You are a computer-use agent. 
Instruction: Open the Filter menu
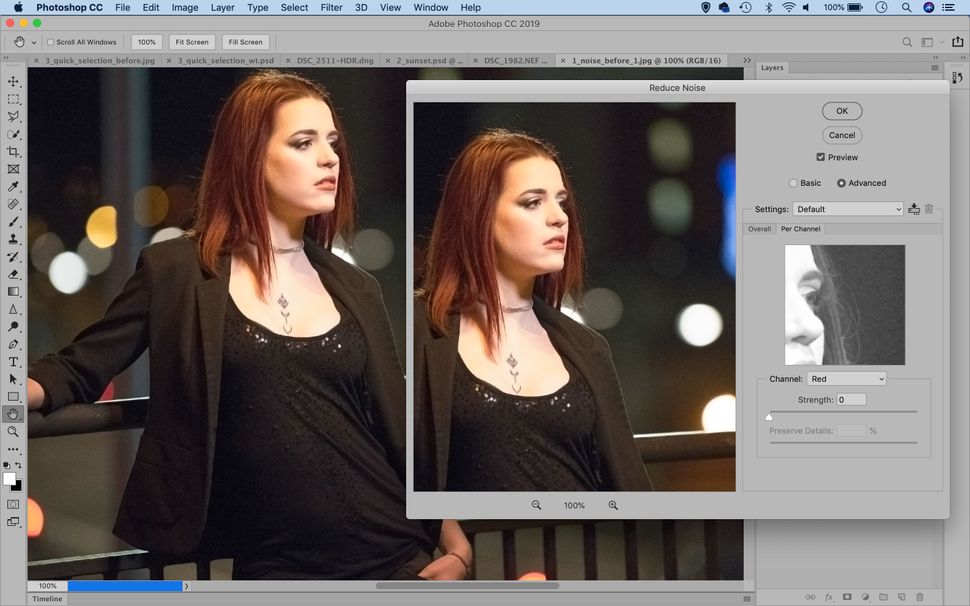tap(331, 7)
